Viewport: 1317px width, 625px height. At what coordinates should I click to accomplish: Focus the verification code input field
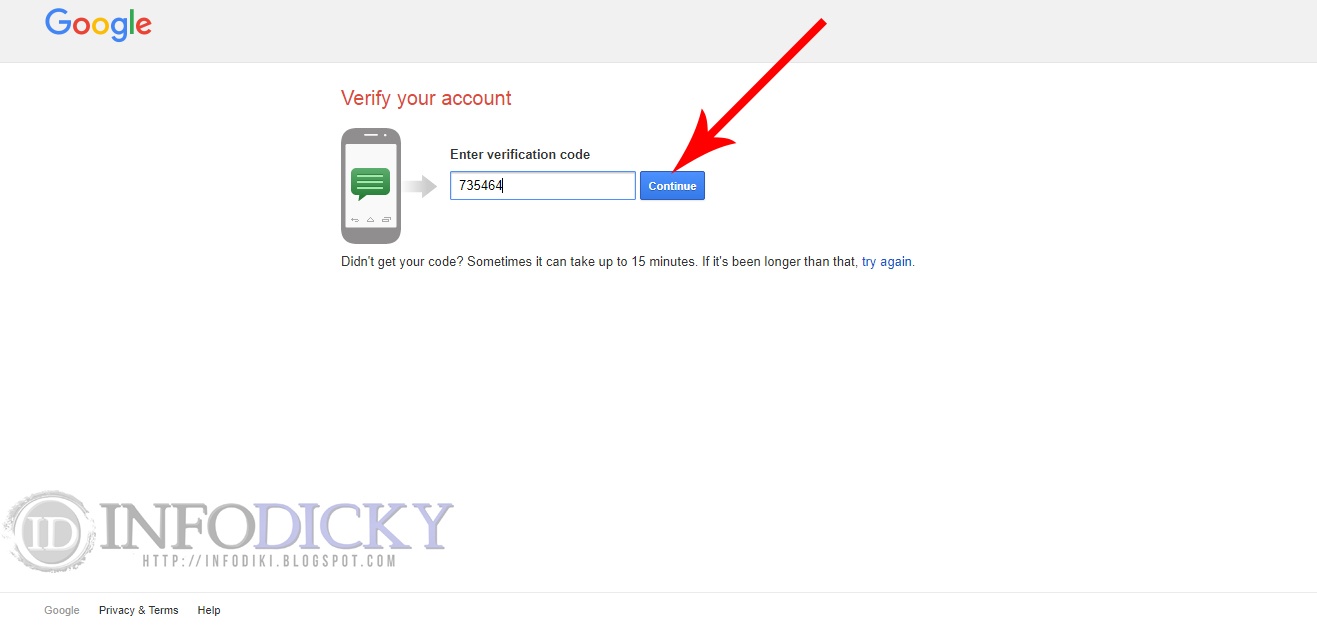[543, 186]
